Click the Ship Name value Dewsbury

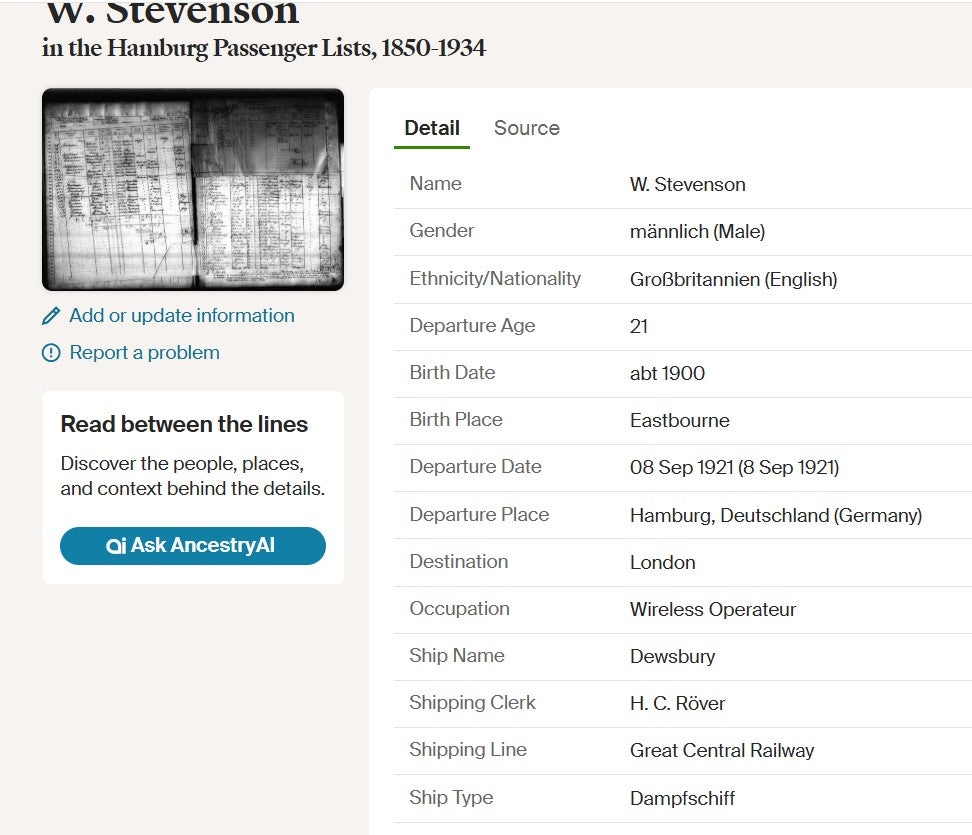click(x=671, y=656)
